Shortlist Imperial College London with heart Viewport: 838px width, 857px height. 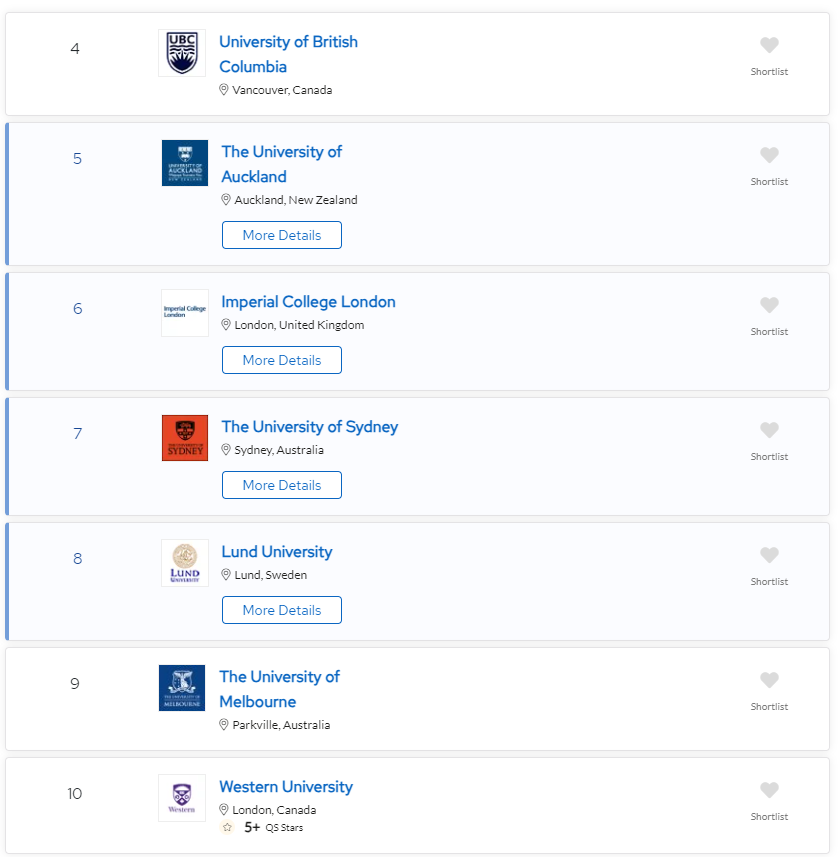point(769,305)
